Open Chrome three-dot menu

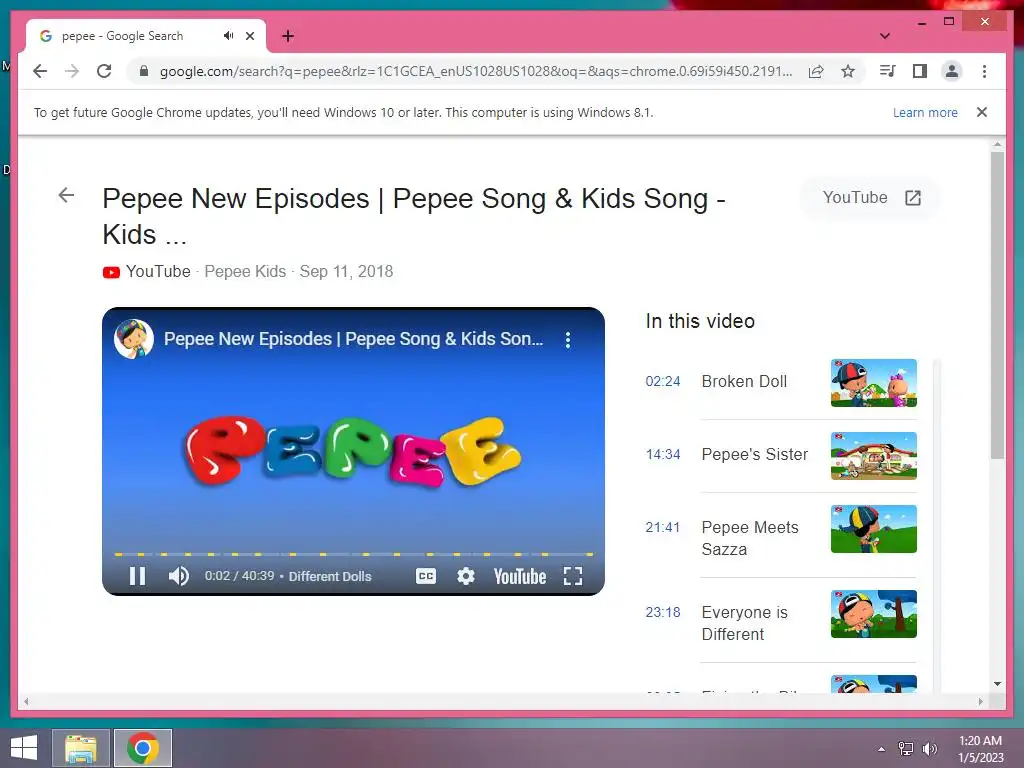click(984, 71)
